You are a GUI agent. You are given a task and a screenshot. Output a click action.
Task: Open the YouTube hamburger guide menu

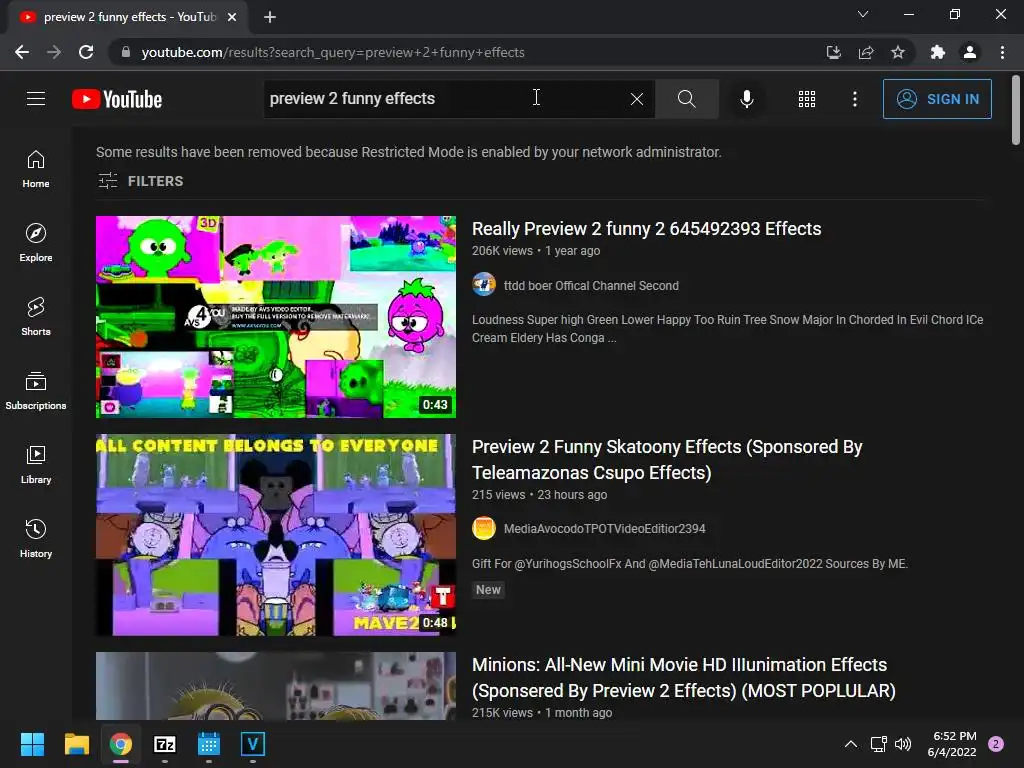pyautogui.click(x=36, y=99)
